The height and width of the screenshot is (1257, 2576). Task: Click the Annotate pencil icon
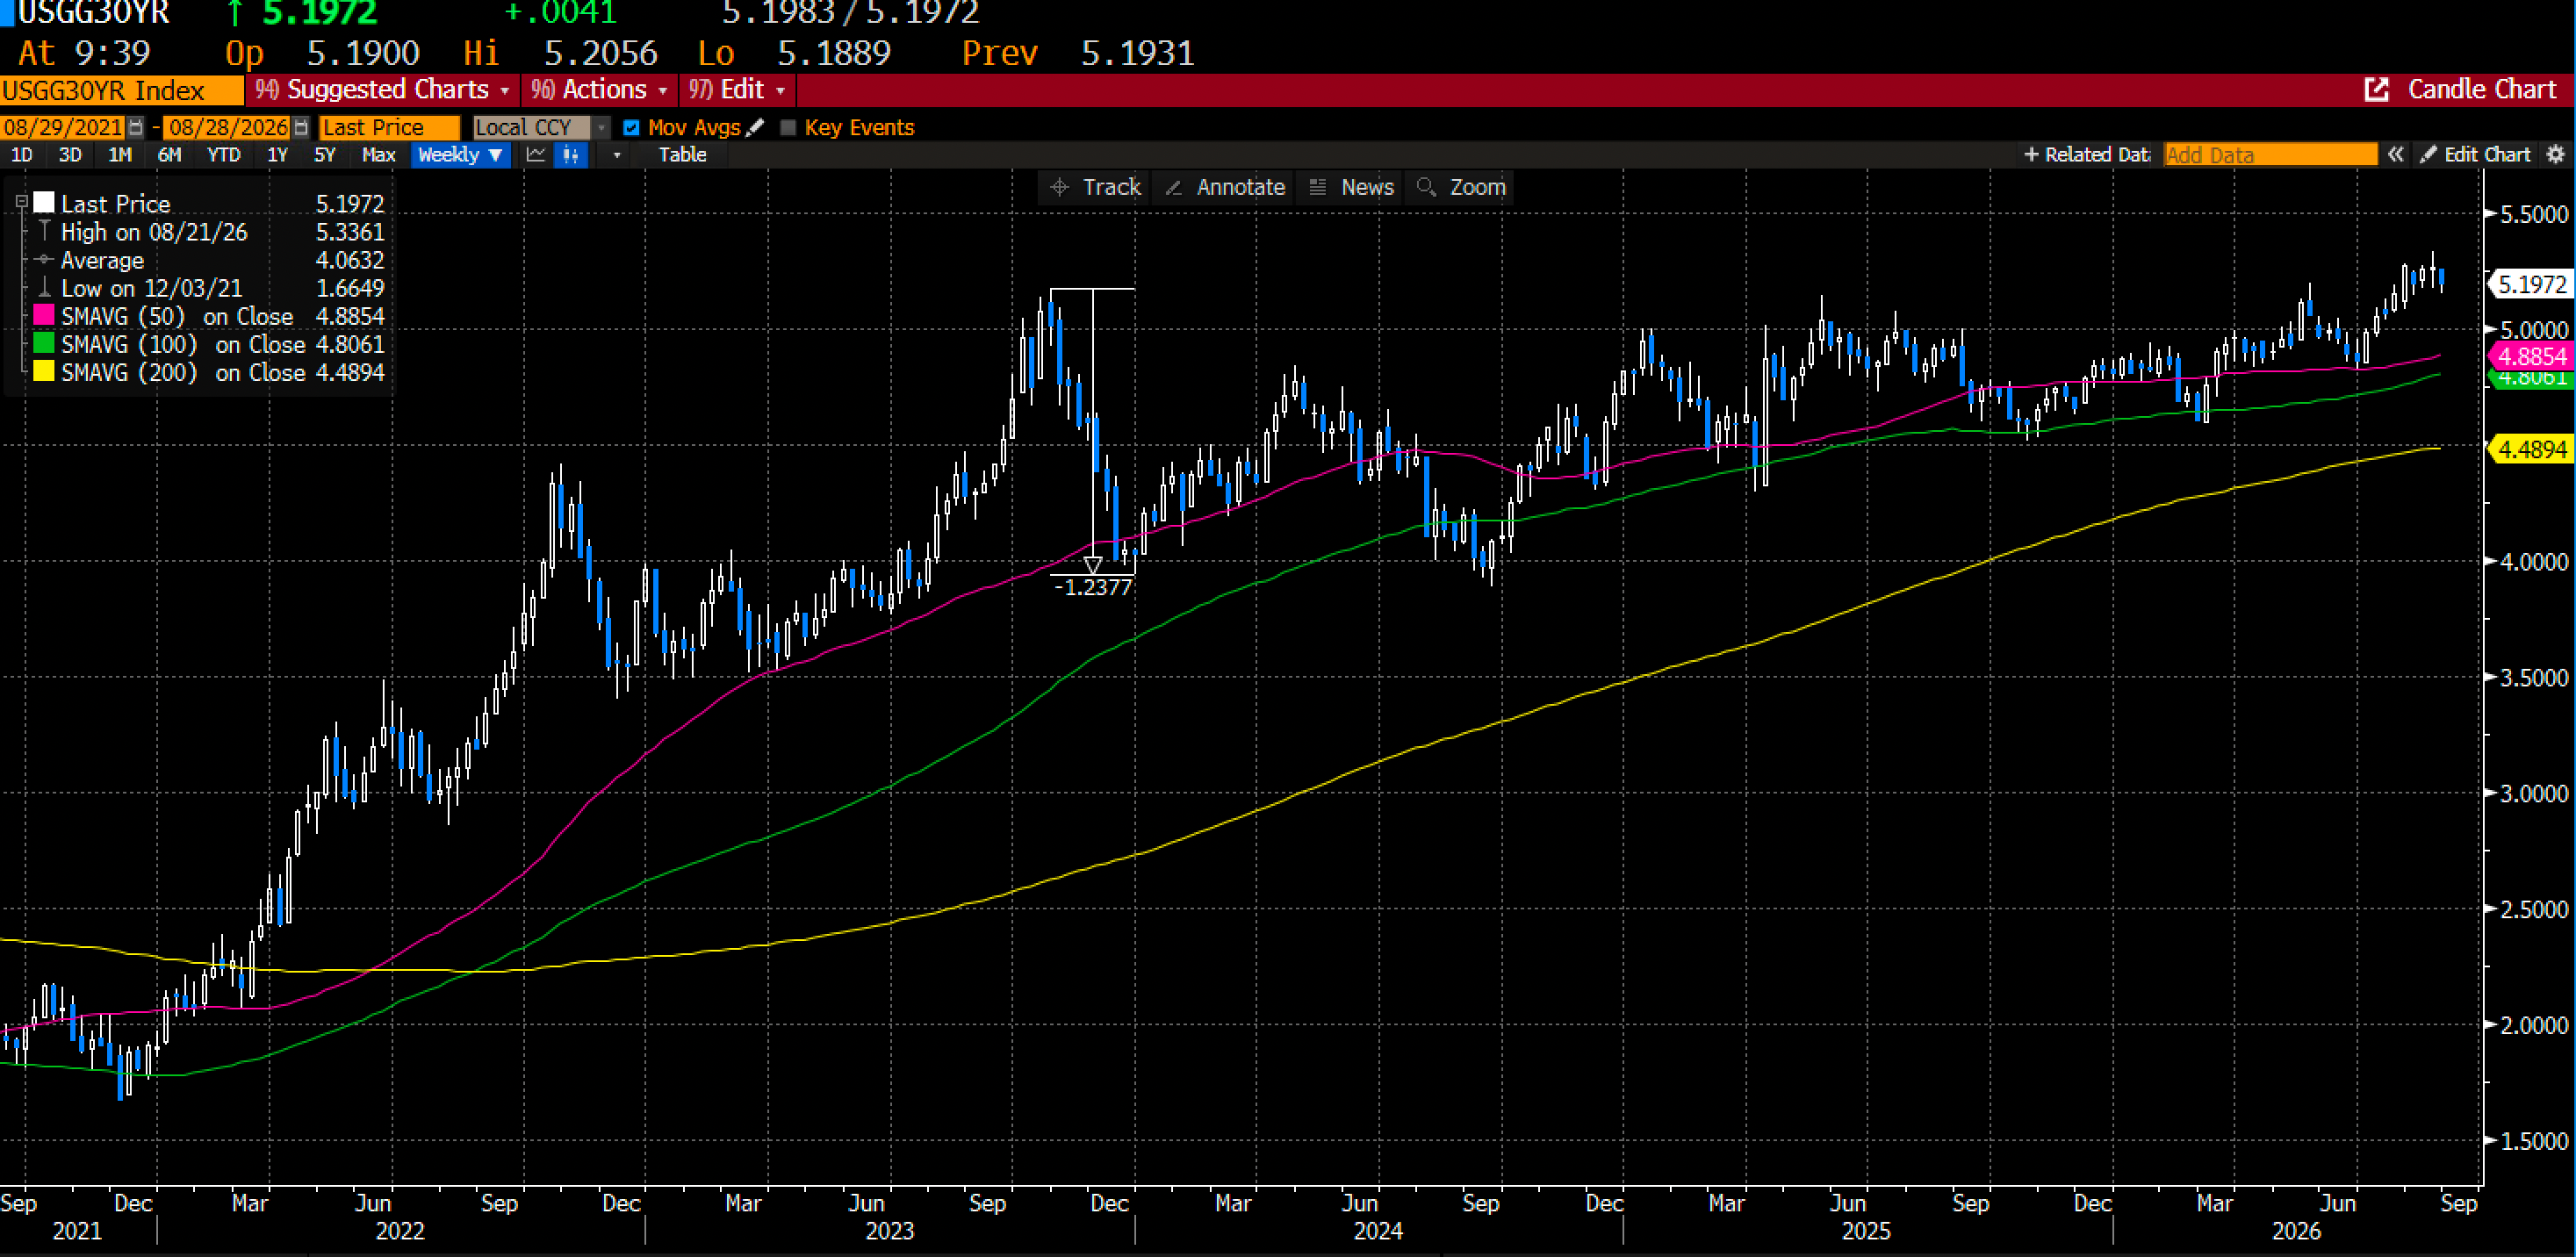tap(1174, 187)
